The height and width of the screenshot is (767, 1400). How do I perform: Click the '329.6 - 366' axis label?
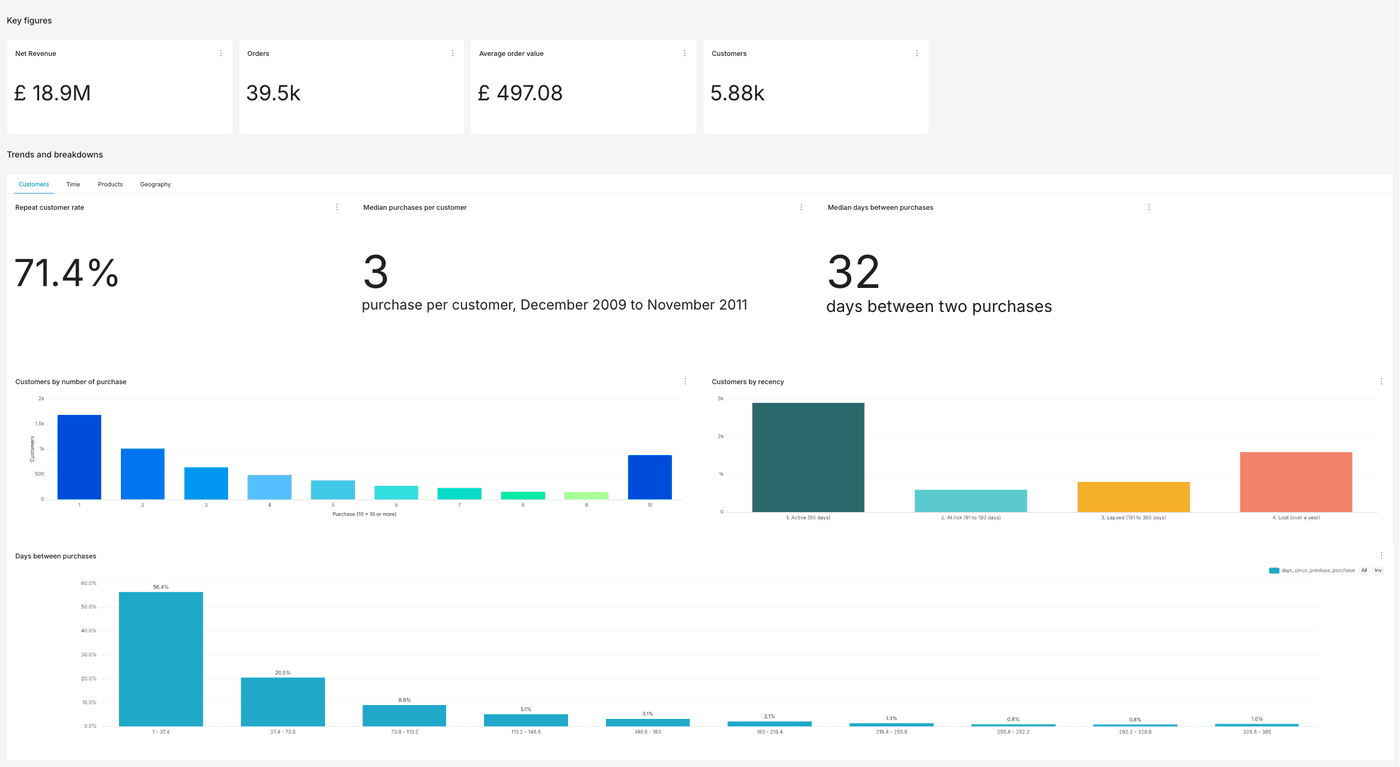1257,732
